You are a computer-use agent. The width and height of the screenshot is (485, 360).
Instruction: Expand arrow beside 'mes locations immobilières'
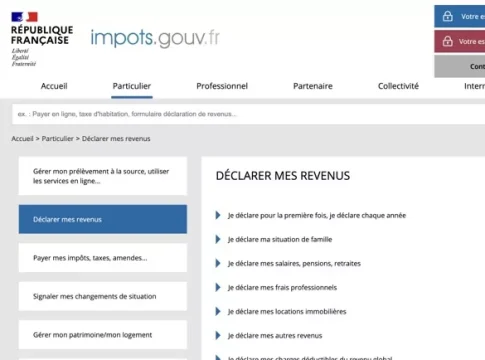click(218, 311)
